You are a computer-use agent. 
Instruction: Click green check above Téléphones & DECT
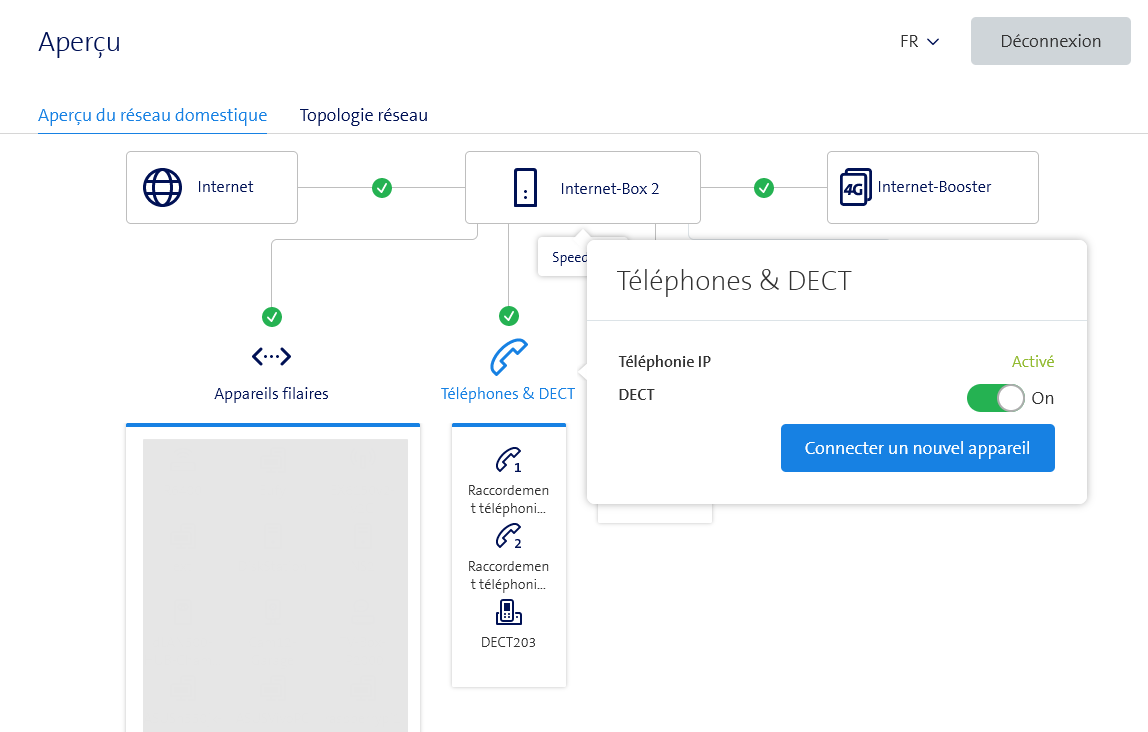pos(508,317)
